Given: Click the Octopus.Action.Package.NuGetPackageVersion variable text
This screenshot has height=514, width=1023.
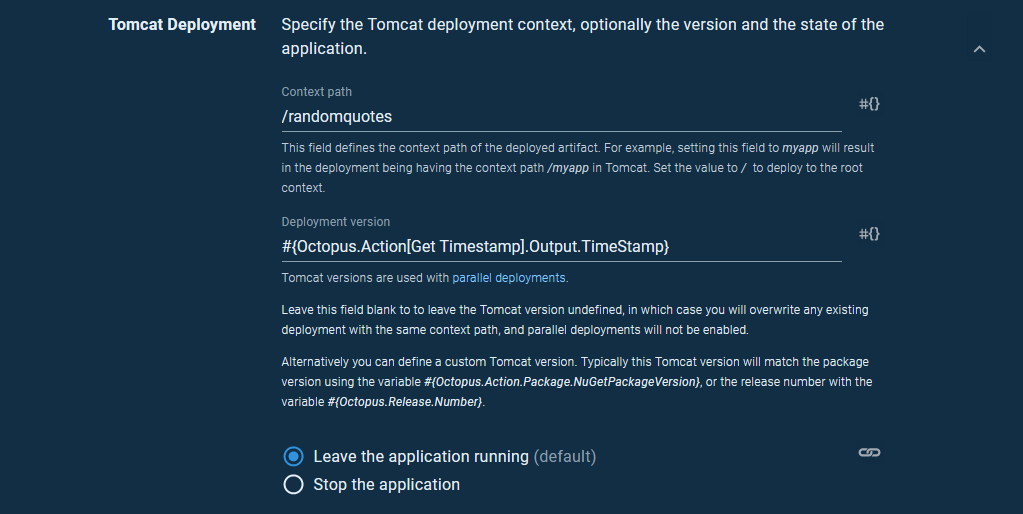Looking at the screenshot, I should [x=562, y=382].
